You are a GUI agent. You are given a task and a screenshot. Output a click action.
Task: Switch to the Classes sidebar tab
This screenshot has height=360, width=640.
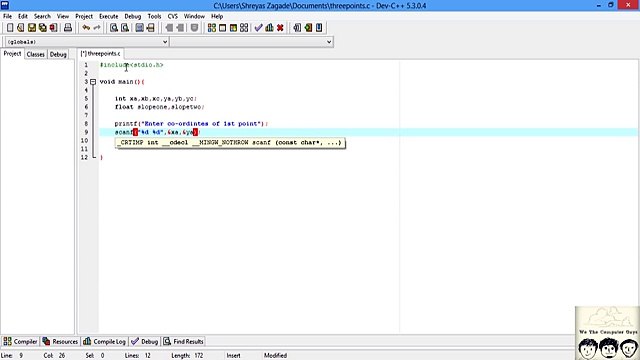pyautogui.click(x=36, y=54)
